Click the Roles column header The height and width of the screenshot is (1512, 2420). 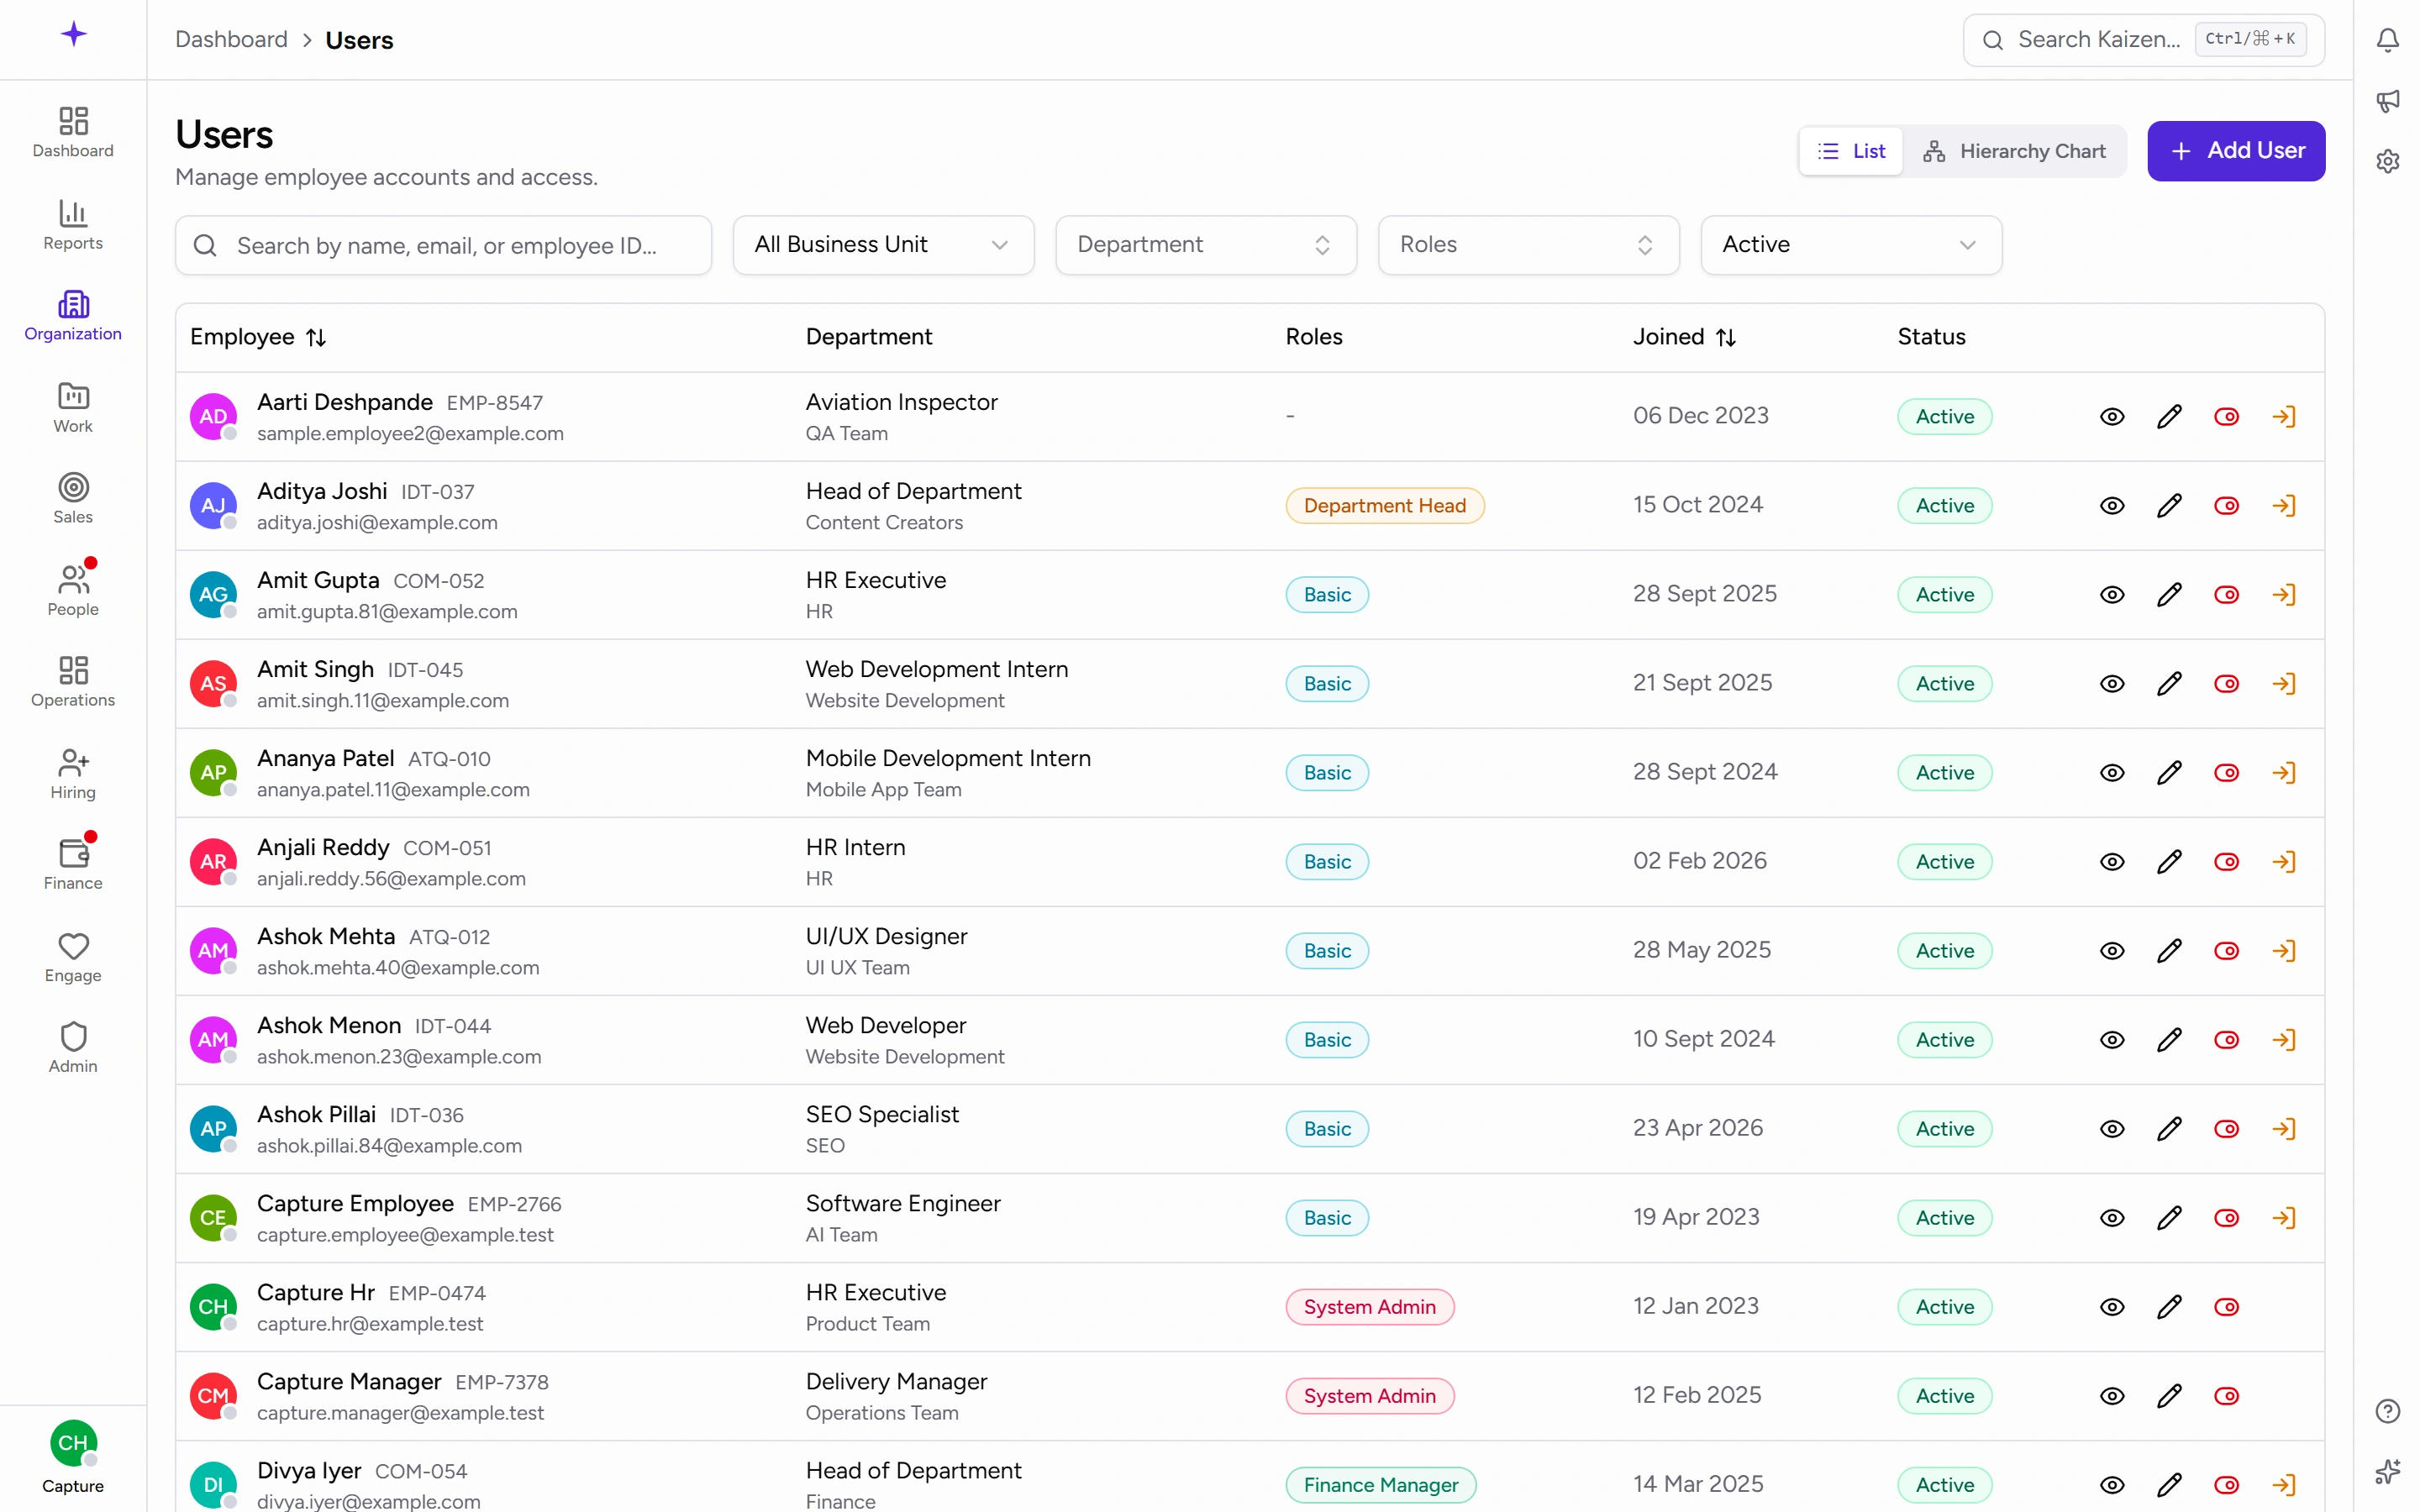coord(1314,337)
